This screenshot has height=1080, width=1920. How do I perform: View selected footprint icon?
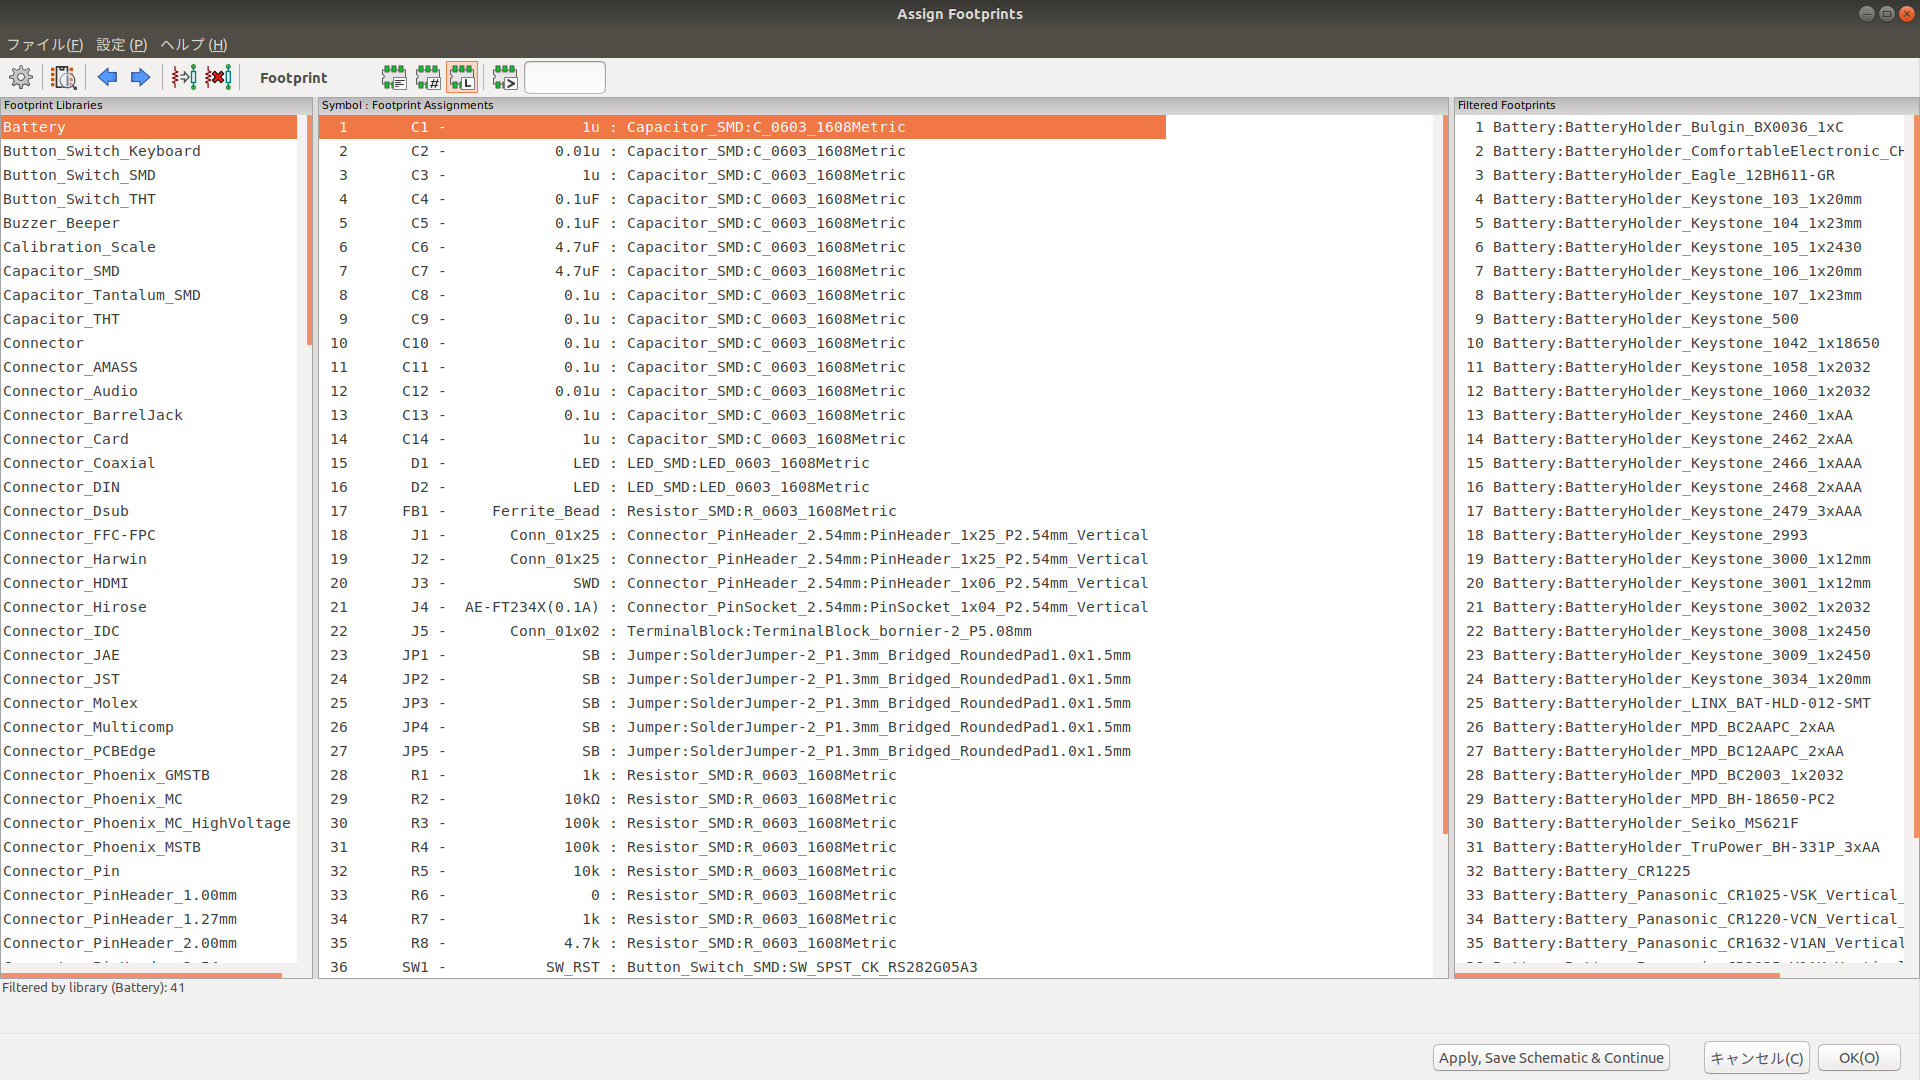(64, 77)
